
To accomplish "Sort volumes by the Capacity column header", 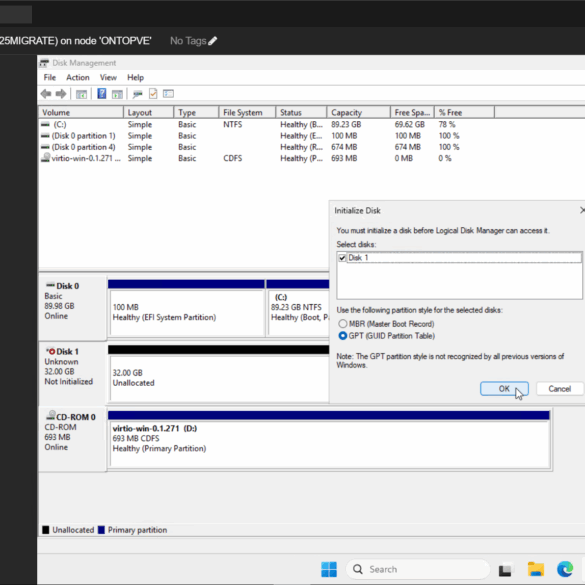I will coord(359,112).
